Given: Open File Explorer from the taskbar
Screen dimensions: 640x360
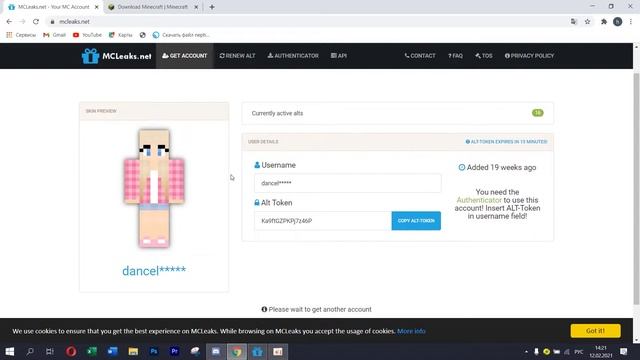Looking at the screenshot, I should pos(133,351).
